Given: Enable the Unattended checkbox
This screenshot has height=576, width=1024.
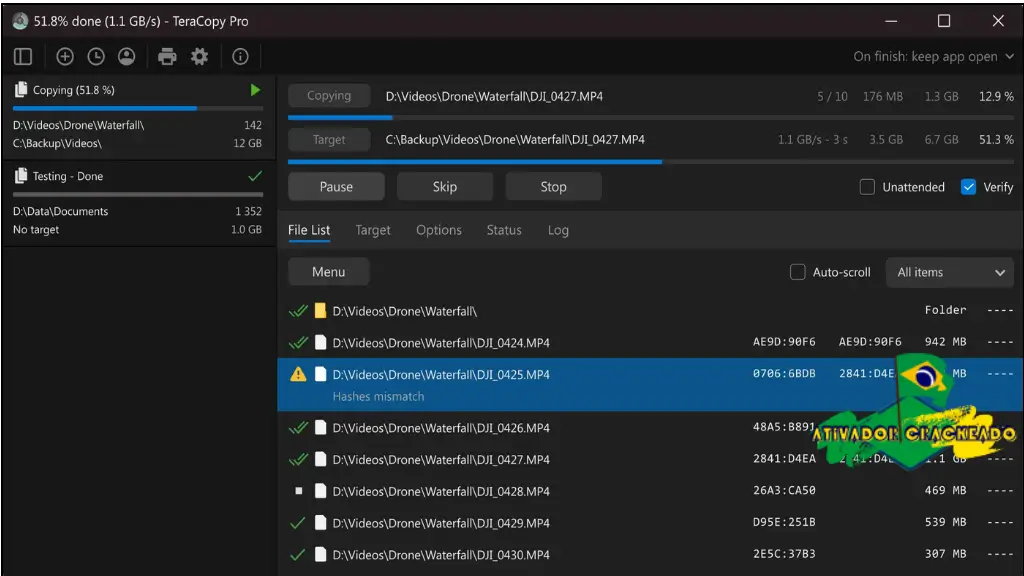Looking at the screenshot, I should [x=867, y=187].
